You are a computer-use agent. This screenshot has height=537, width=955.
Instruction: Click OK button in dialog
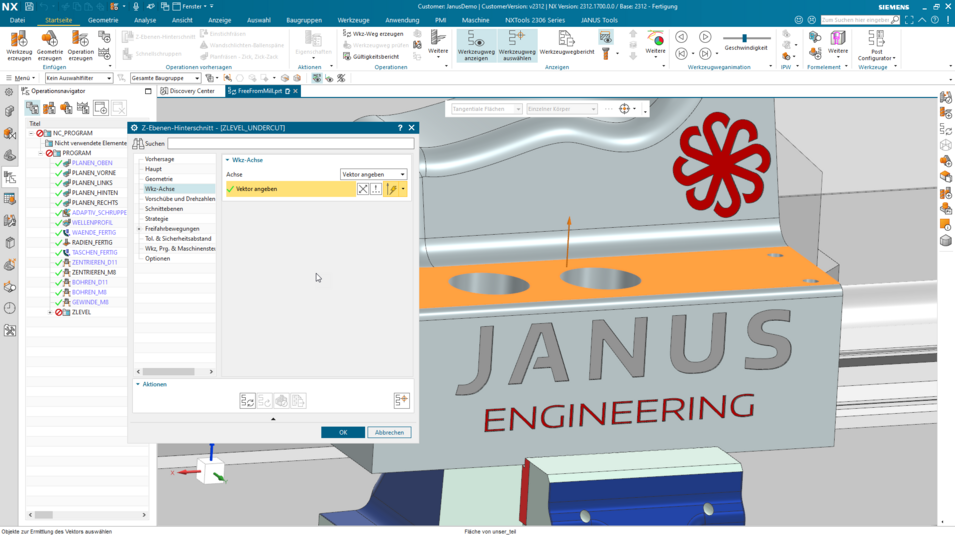tap(343, 432)
